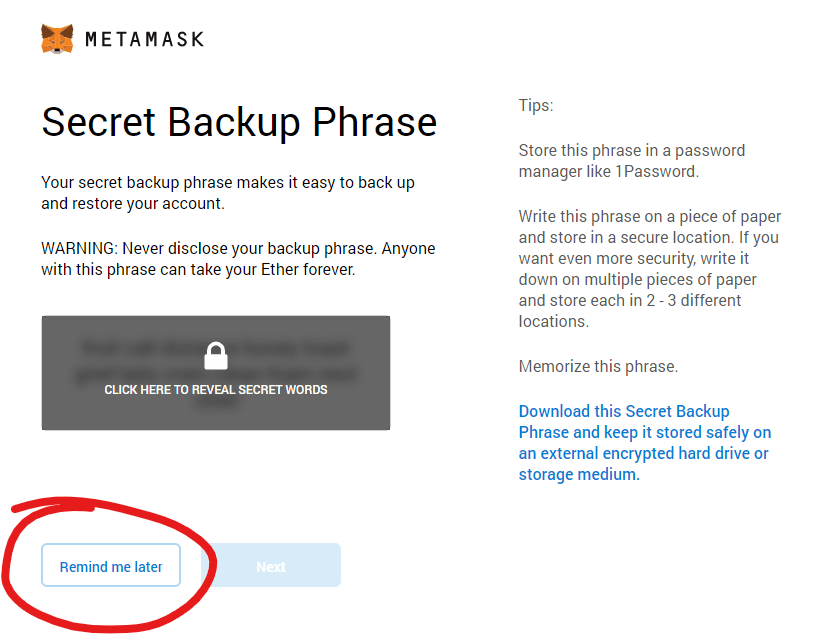The width and height of the screenshot is (832, 644).
Task: Select the WARNING paragraph text
Action: [238, 259]
